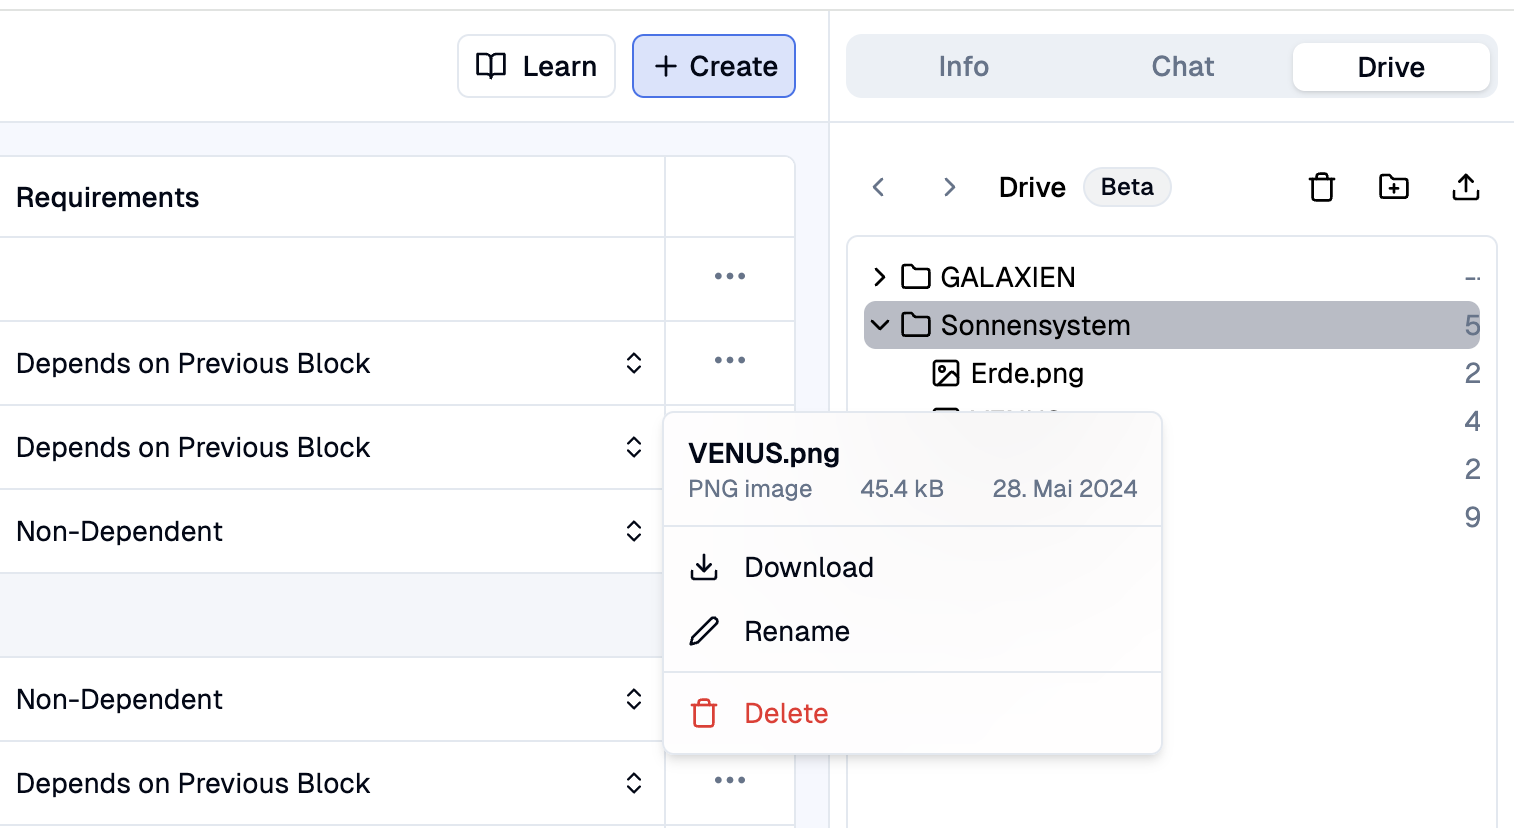Click the upload icon in Drive
The height and width of the screenshot is (828, 1514).
1466,187
